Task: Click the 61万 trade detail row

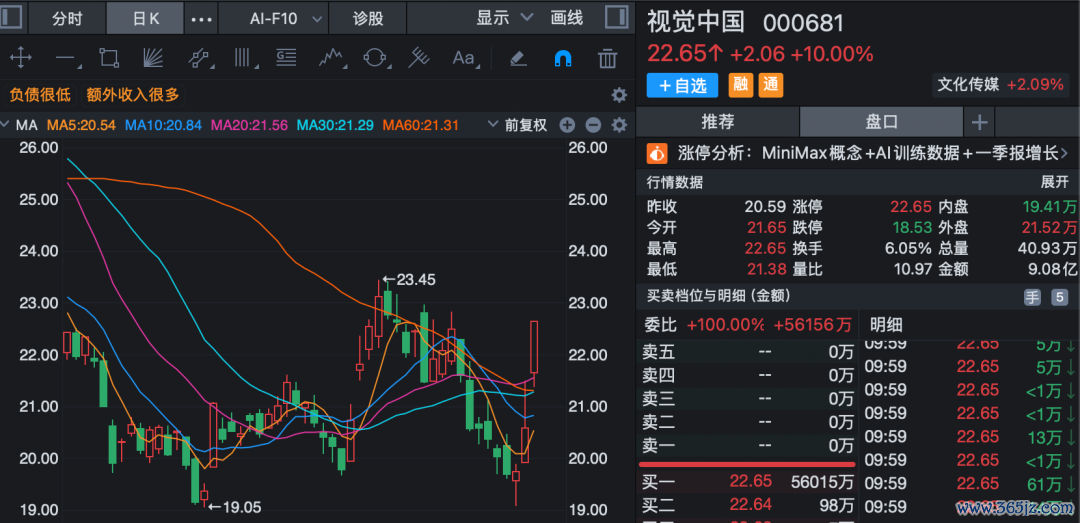Action: pos(968,483)
